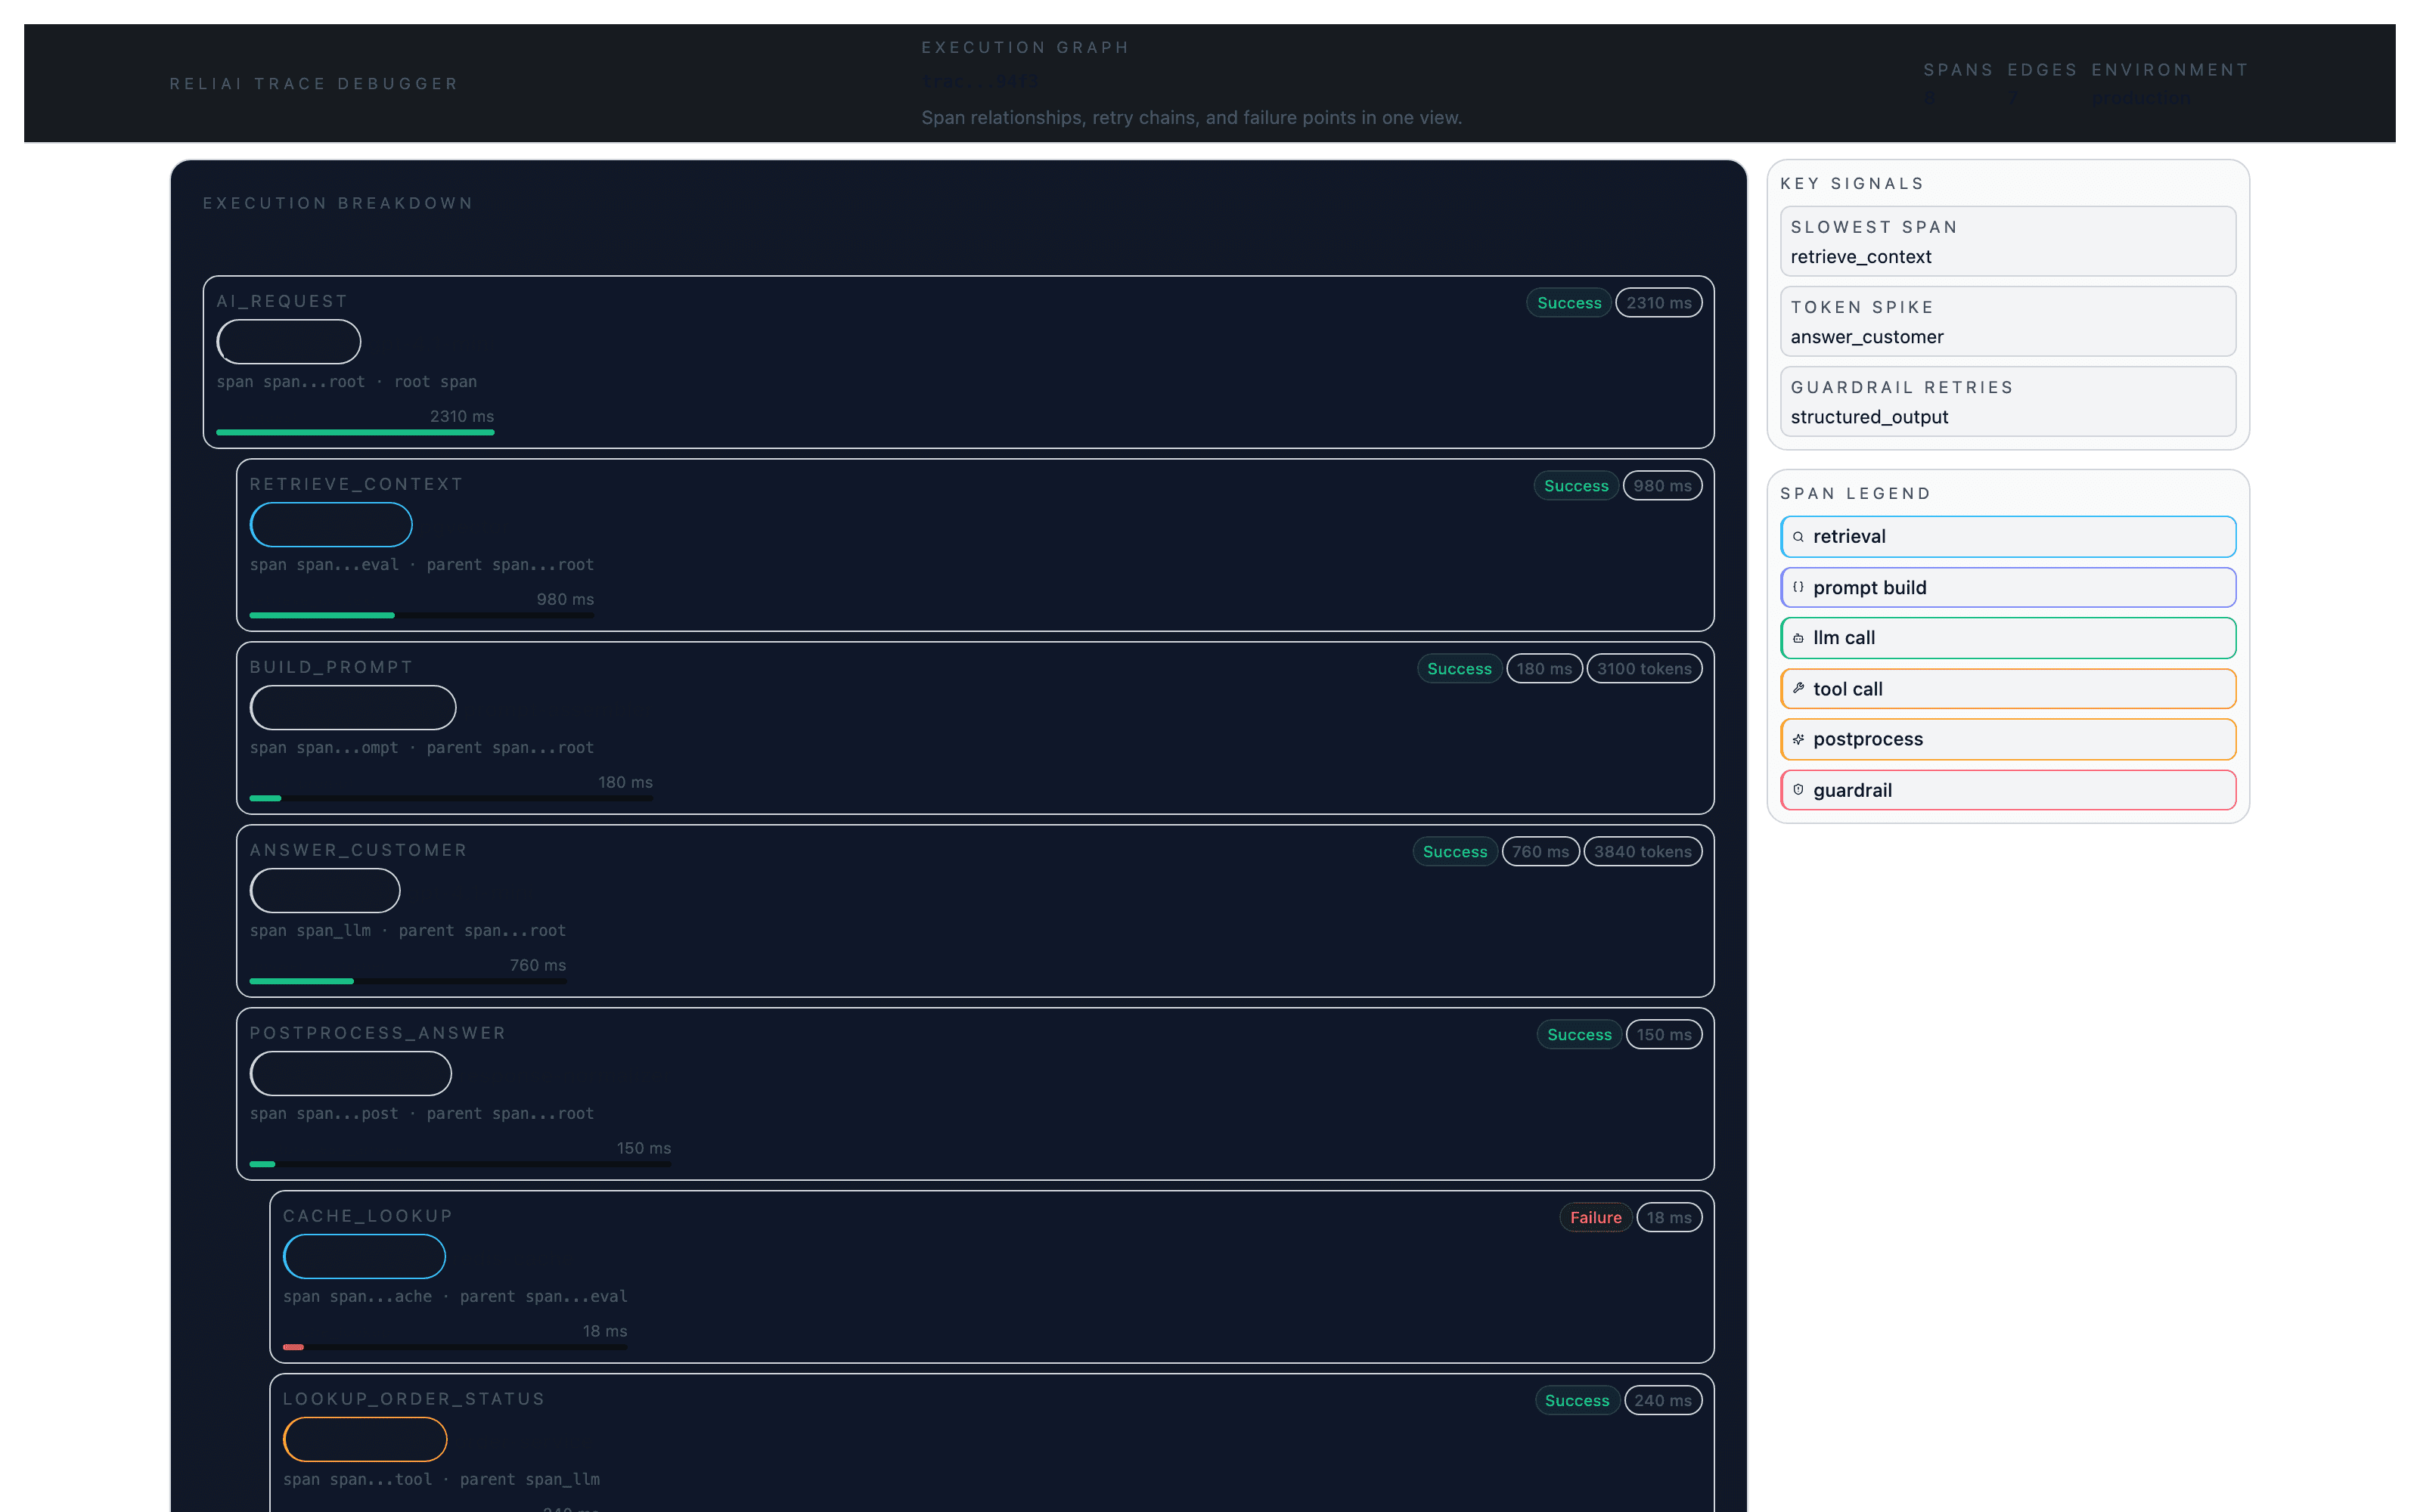Screen dimensions: 2420x1512
Task: Click the blue pill chip under CACHE_LOOKUP
Action: [364, 1256]
